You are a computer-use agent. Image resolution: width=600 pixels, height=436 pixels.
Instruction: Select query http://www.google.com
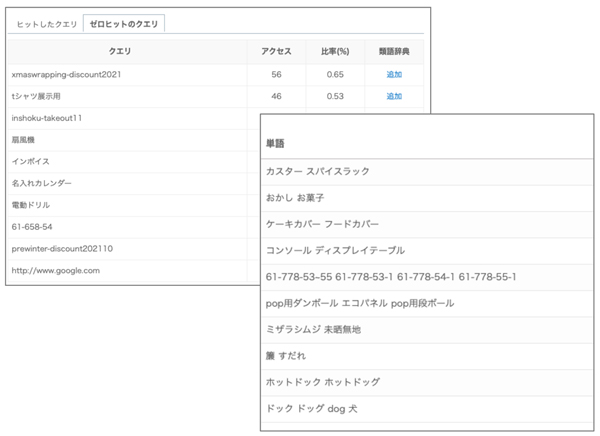pos(55,270)
